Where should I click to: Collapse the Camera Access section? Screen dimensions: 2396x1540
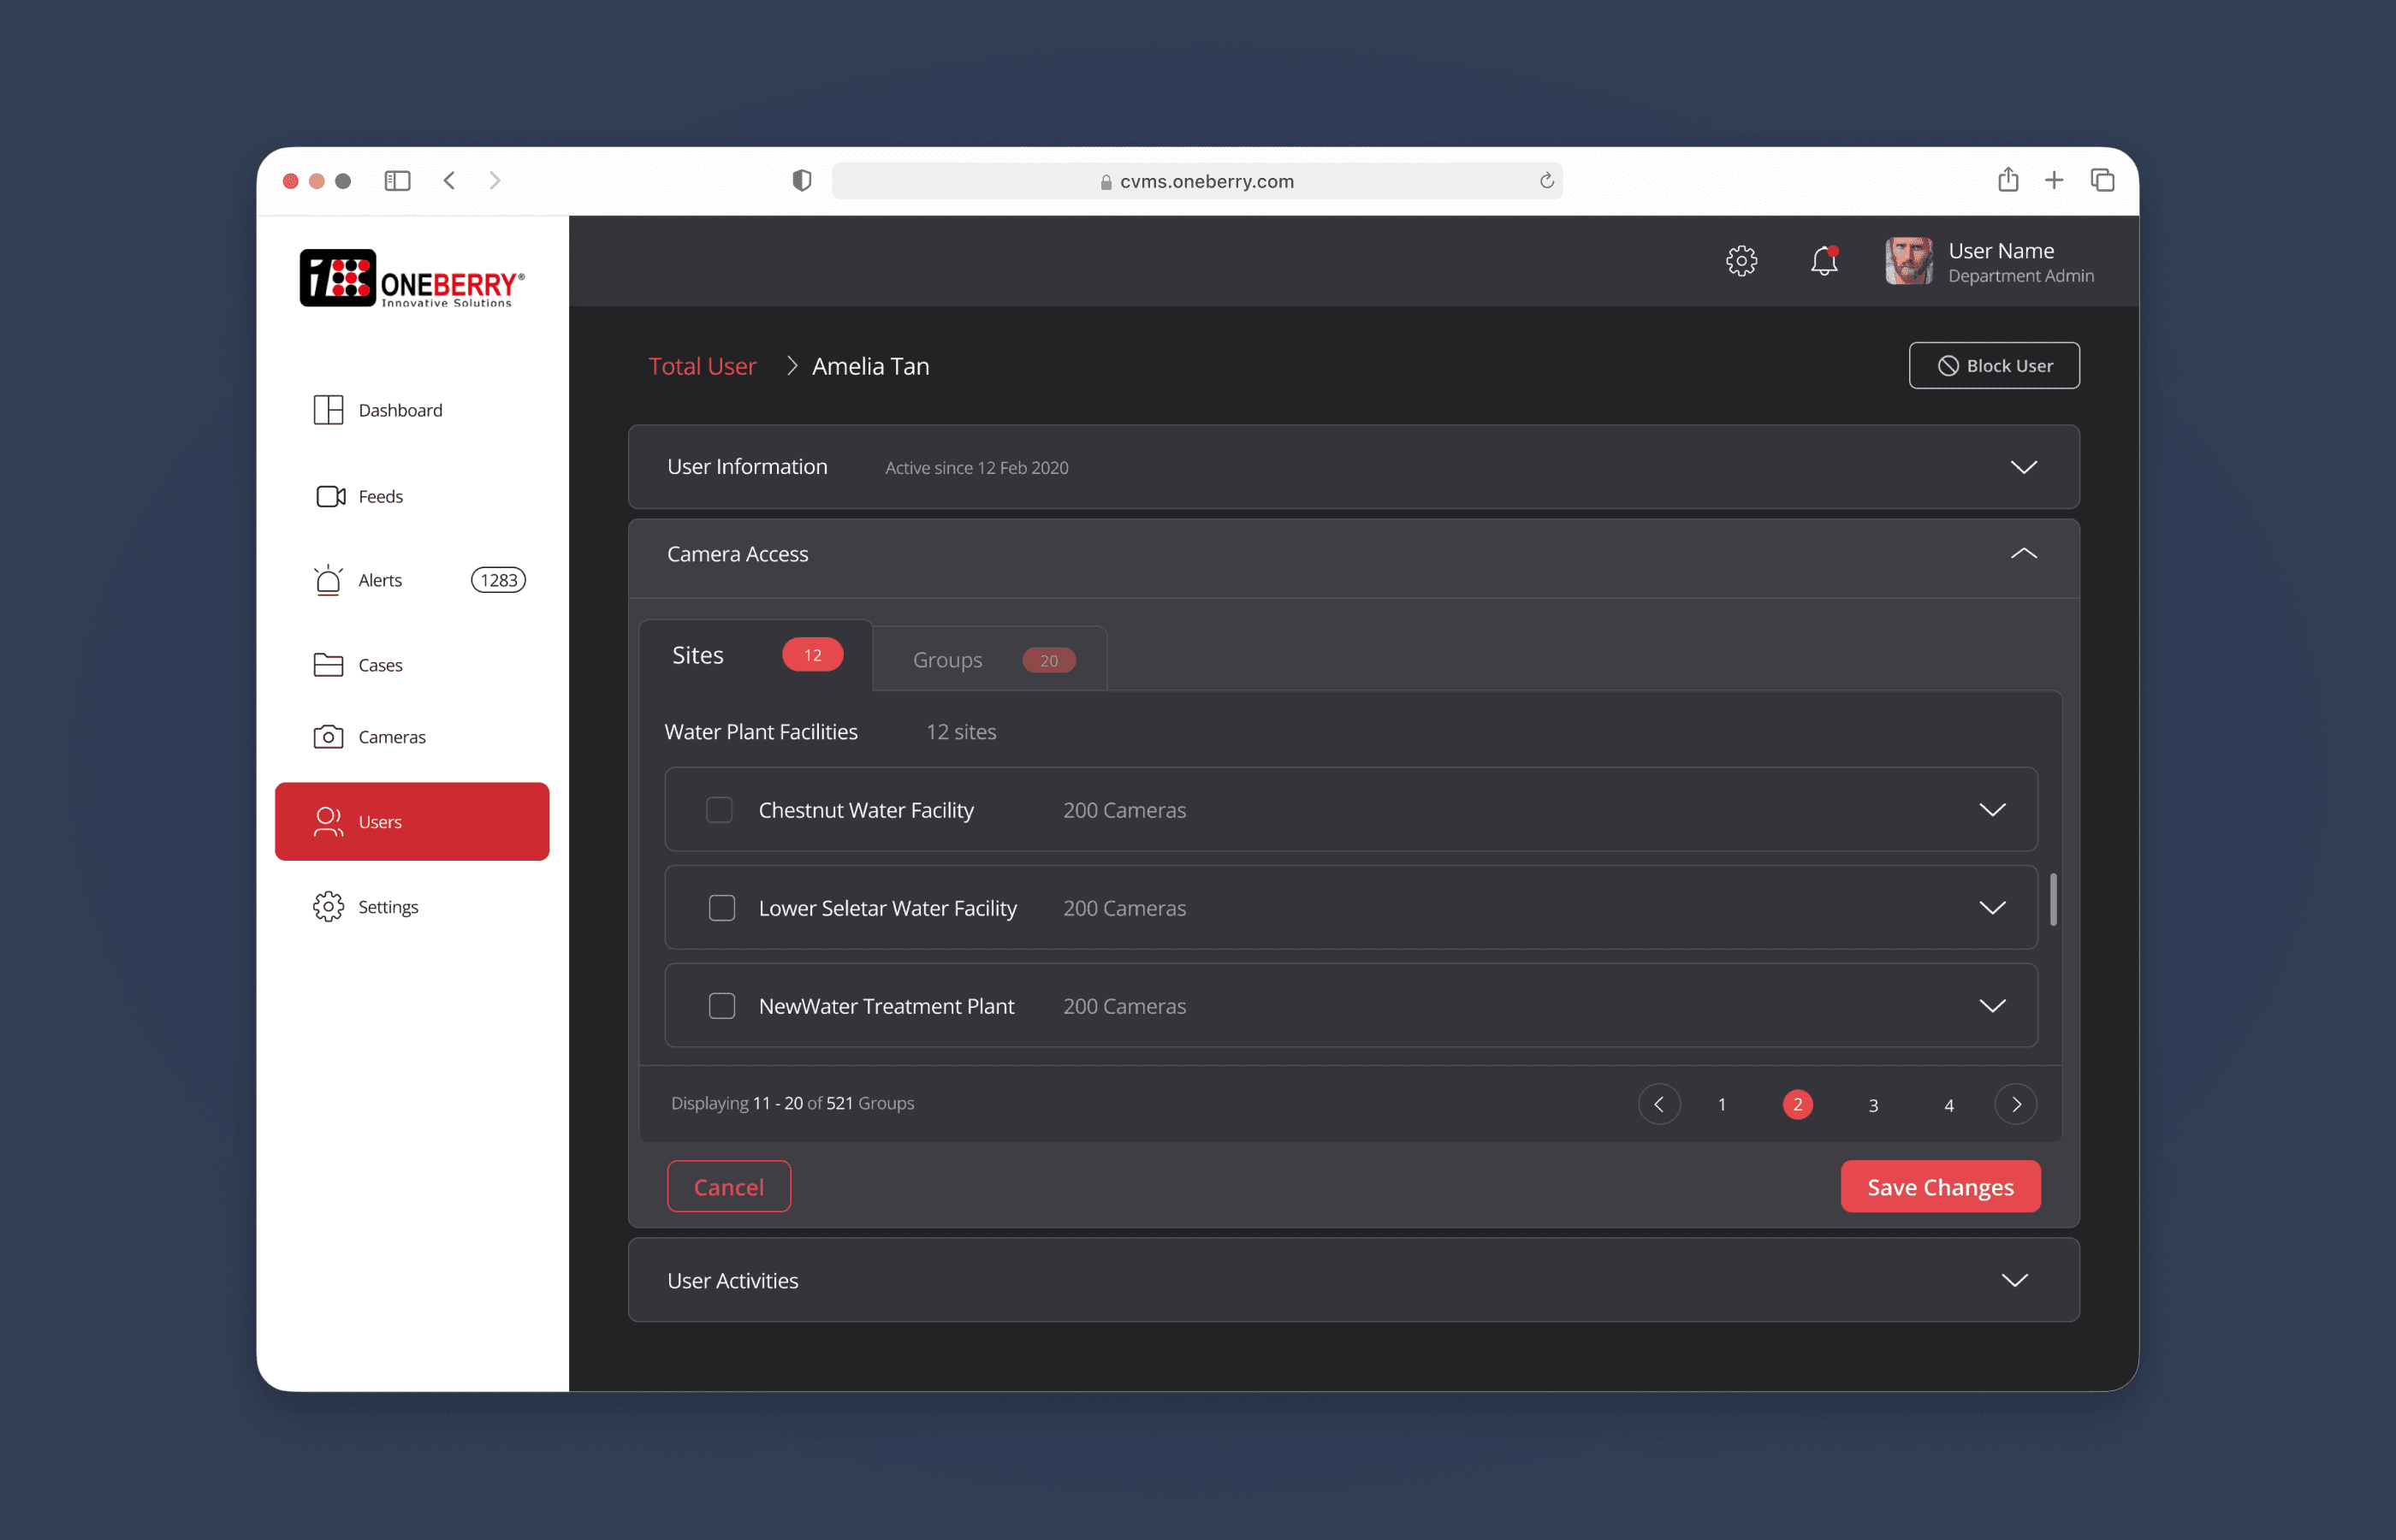(2024, 553)
